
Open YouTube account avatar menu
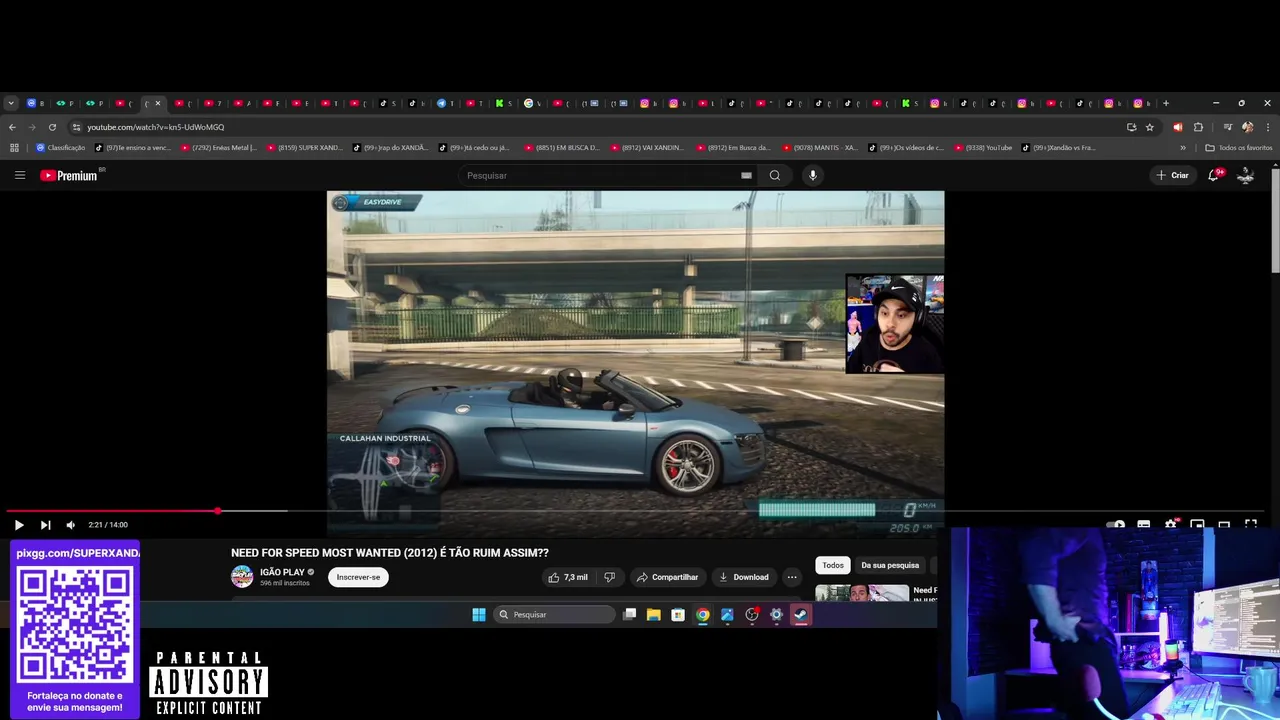click(x=1246, y=175)
